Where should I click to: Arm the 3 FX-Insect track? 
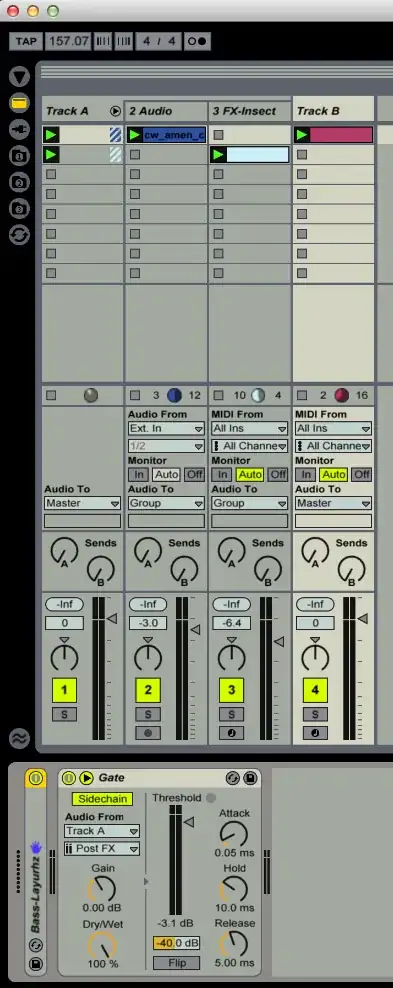click(x=231, y=733)
